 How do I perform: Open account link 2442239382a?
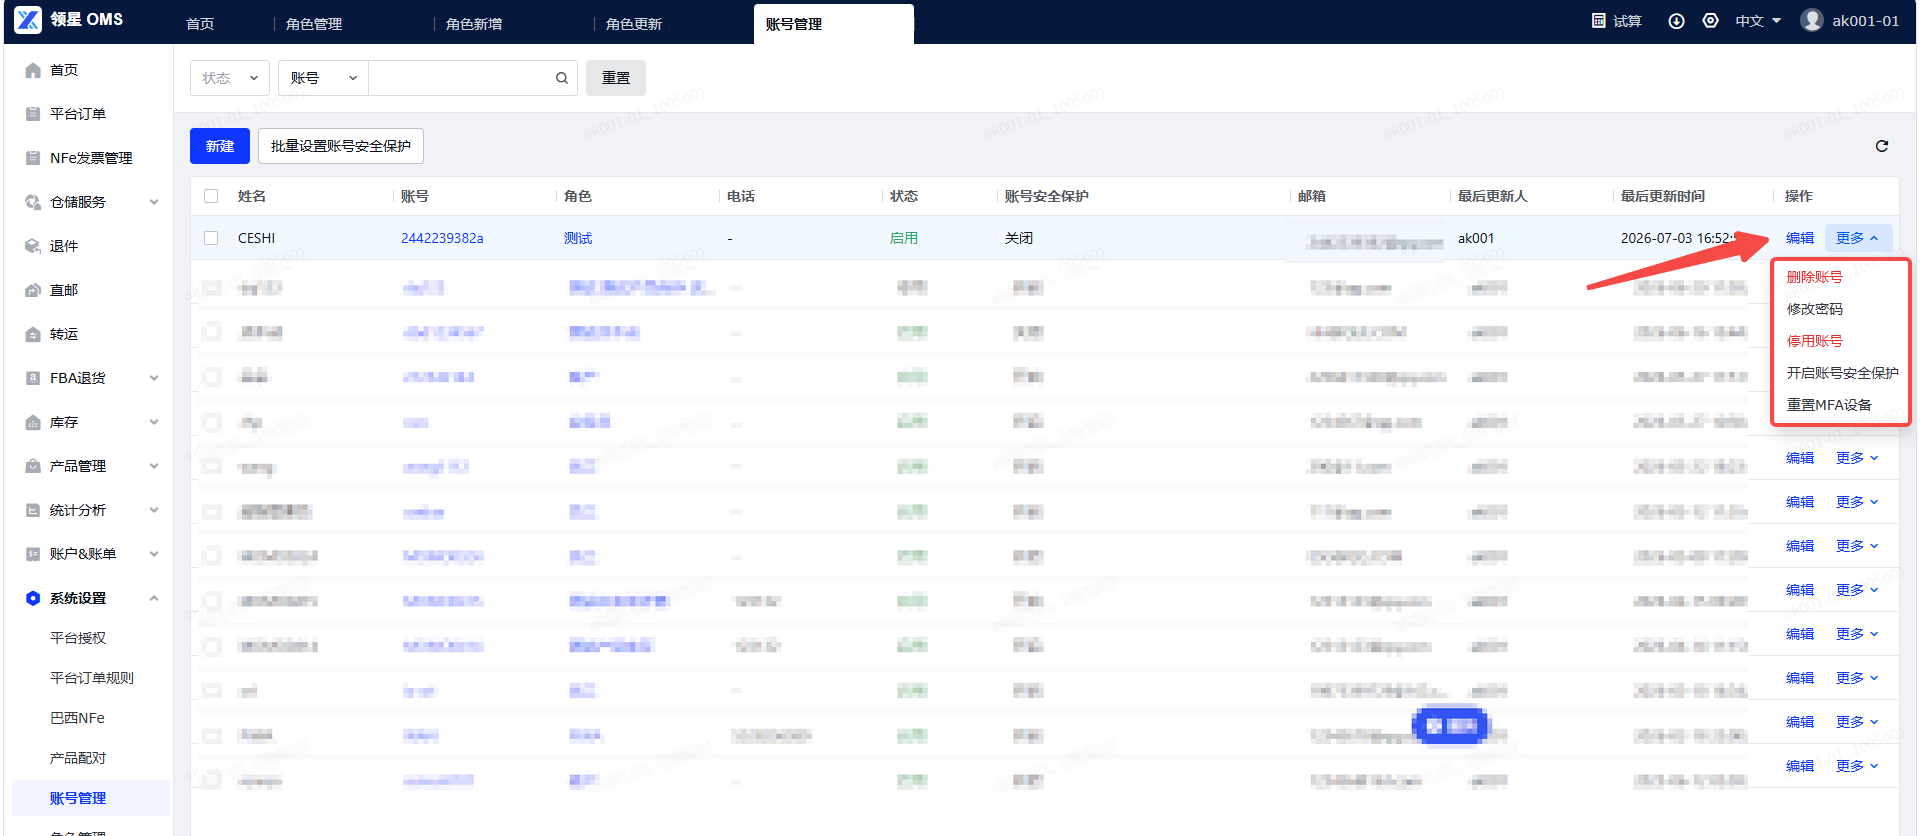(442, 238)
